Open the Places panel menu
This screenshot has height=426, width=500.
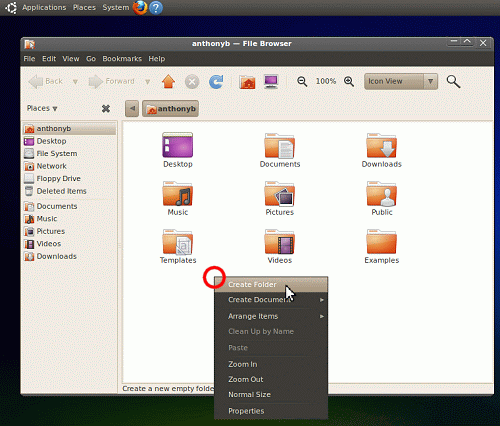84,7
